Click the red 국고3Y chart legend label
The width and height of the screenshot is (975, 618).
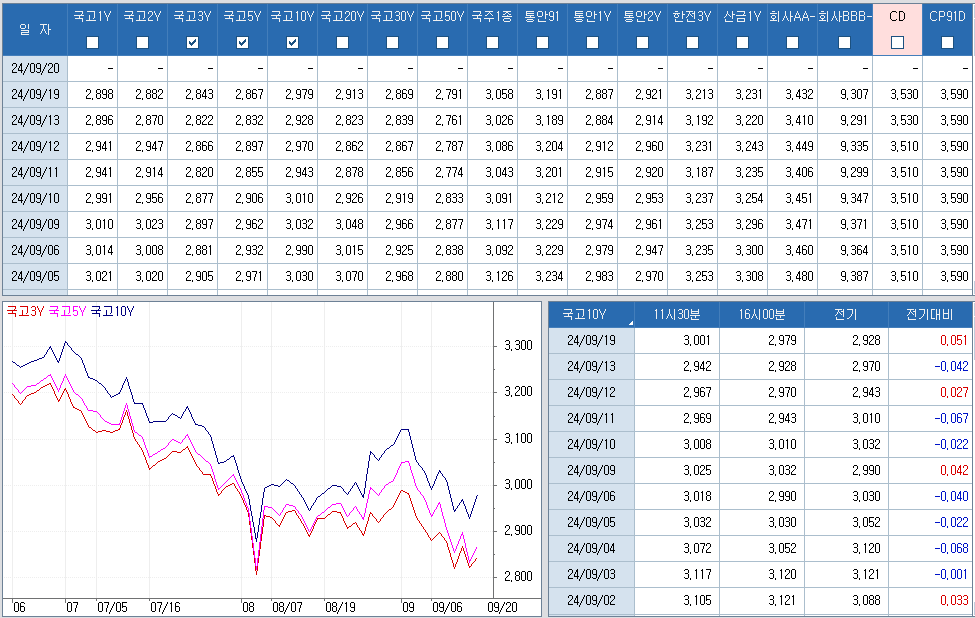(x=25, y=311)
